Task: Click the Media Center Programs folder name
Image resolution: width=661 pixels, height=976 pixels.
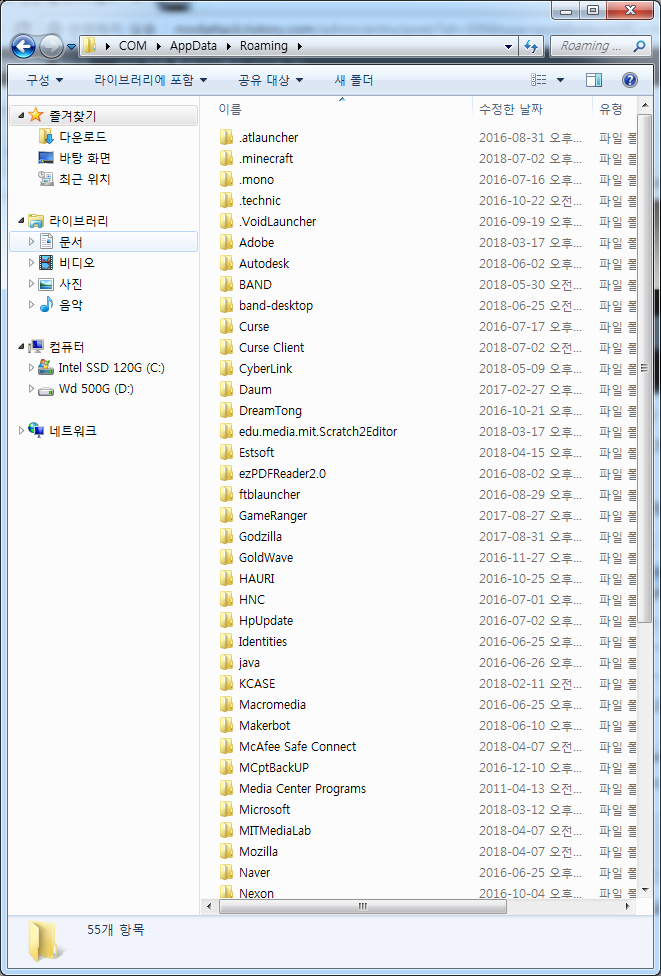Action: pyautogui.click(x=302, y=789)
